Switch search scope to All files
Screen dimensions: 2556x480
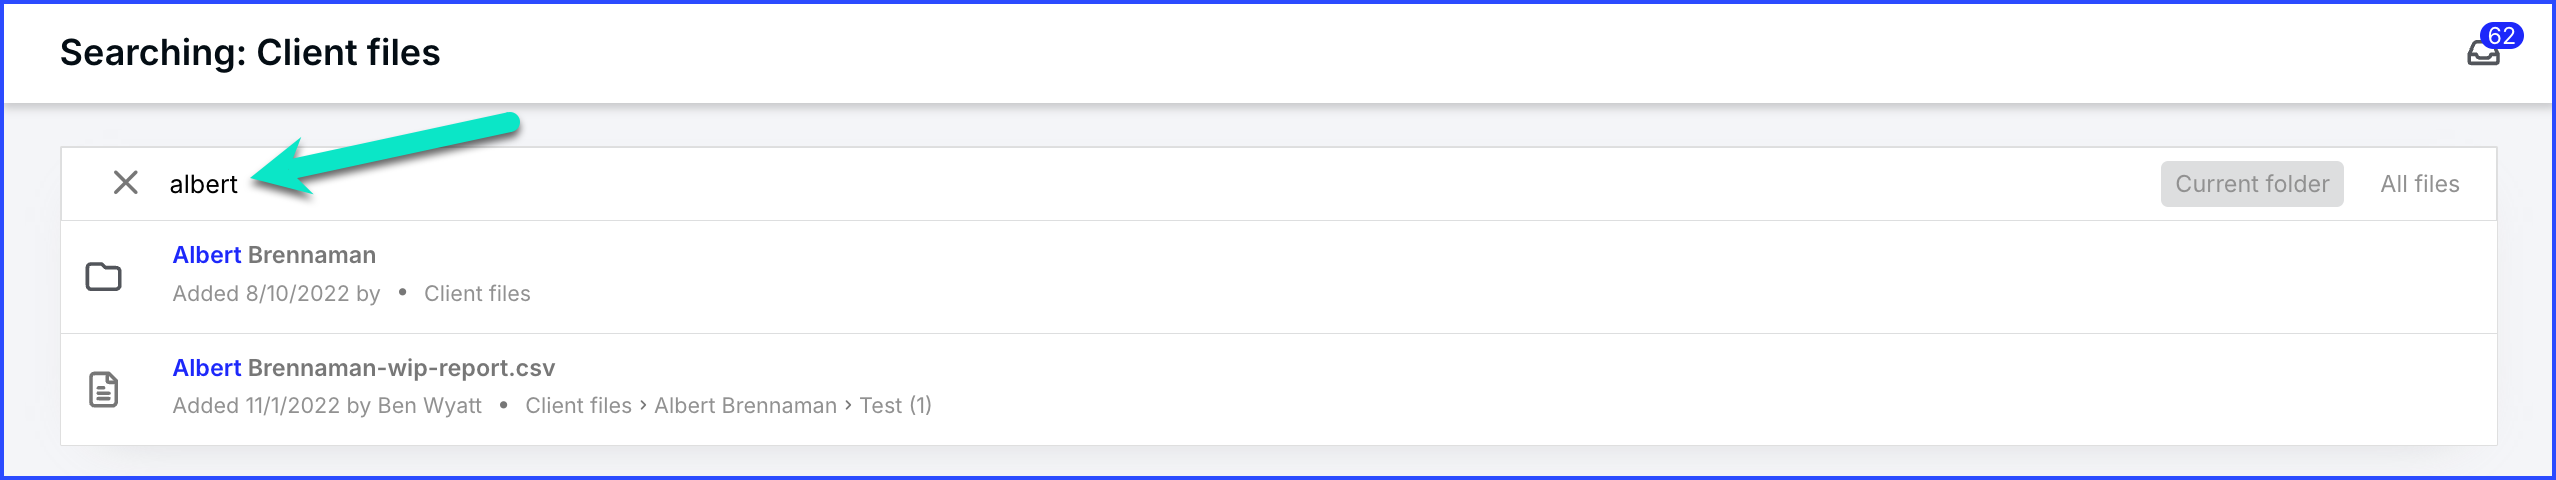tap(2420, 184)
